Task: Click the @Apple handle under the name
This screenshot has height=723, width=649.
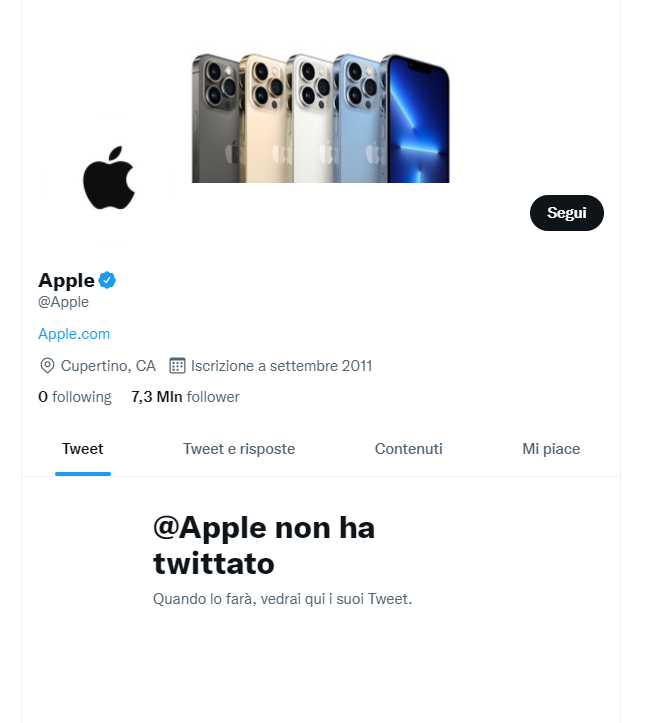Action: (x=64, y=302)
